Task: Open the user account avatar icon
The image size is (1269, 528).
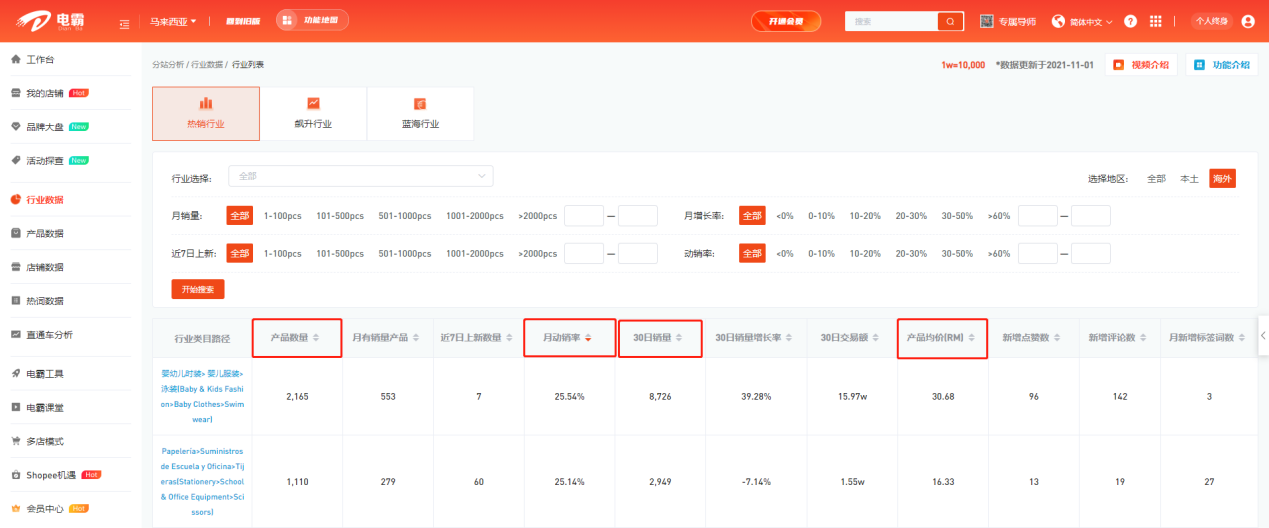Action: (x=1248, y=21)
